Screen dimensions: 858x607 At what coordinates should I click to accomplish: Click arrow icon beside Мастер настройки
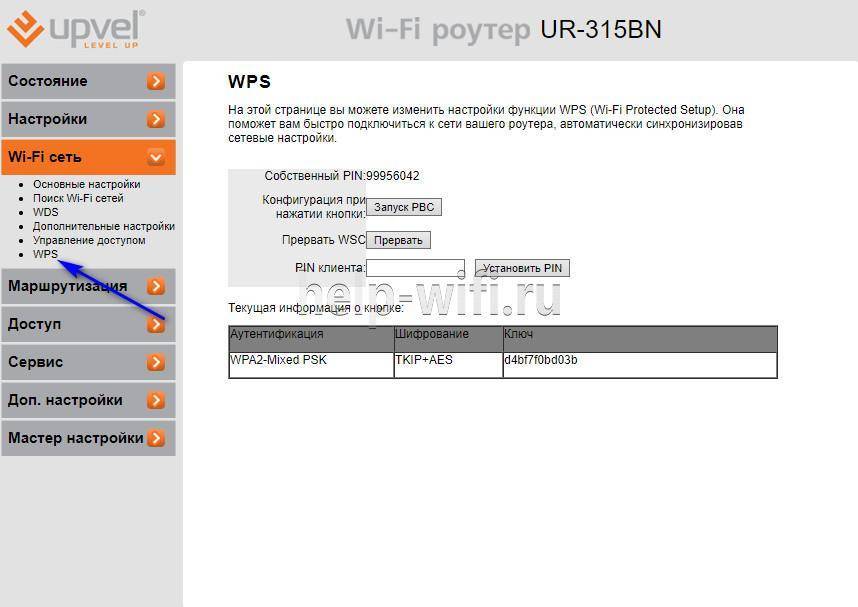[155, 438]
